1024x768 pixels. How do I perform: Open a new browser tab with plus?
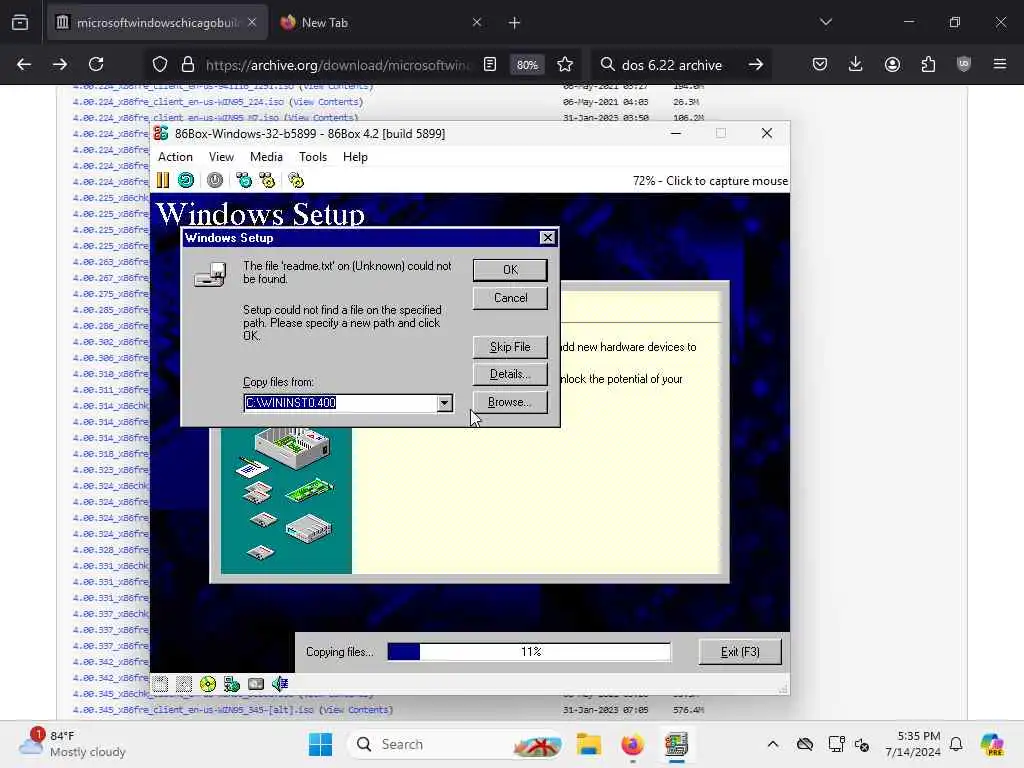tap(515, 23)
